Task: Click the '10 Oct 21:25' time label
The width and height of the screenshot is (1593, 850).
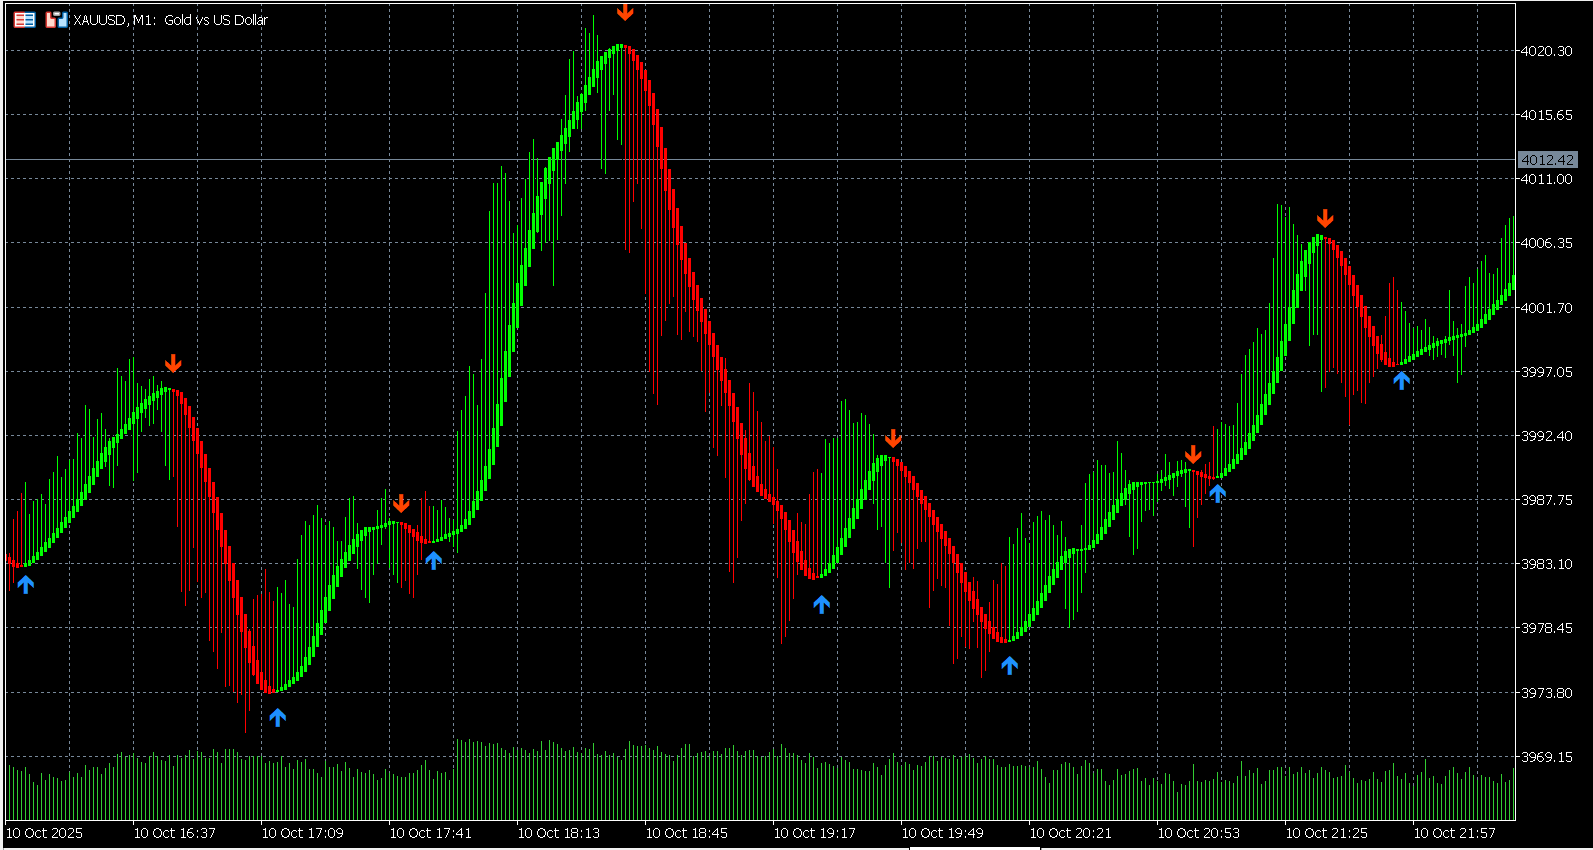Action: pyautogui.click(x=1327, y=833)
